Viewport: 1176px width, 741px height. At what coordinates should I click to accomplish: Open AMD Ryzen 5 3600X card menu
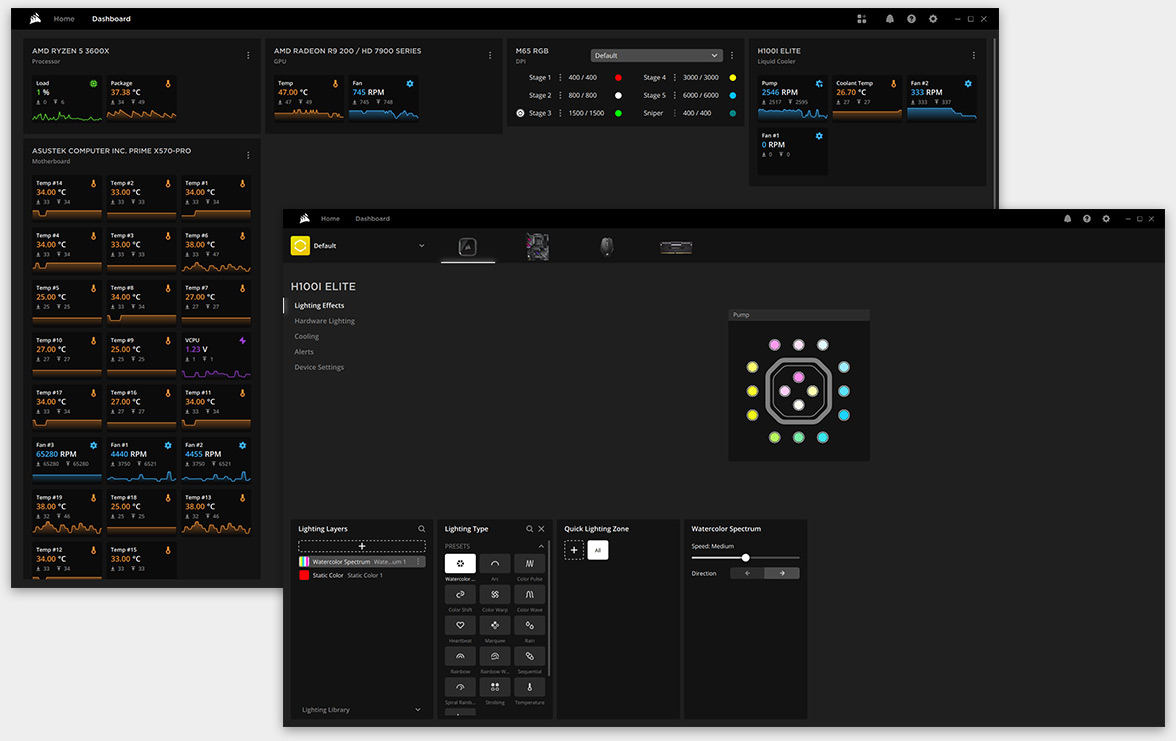(248, 56)
